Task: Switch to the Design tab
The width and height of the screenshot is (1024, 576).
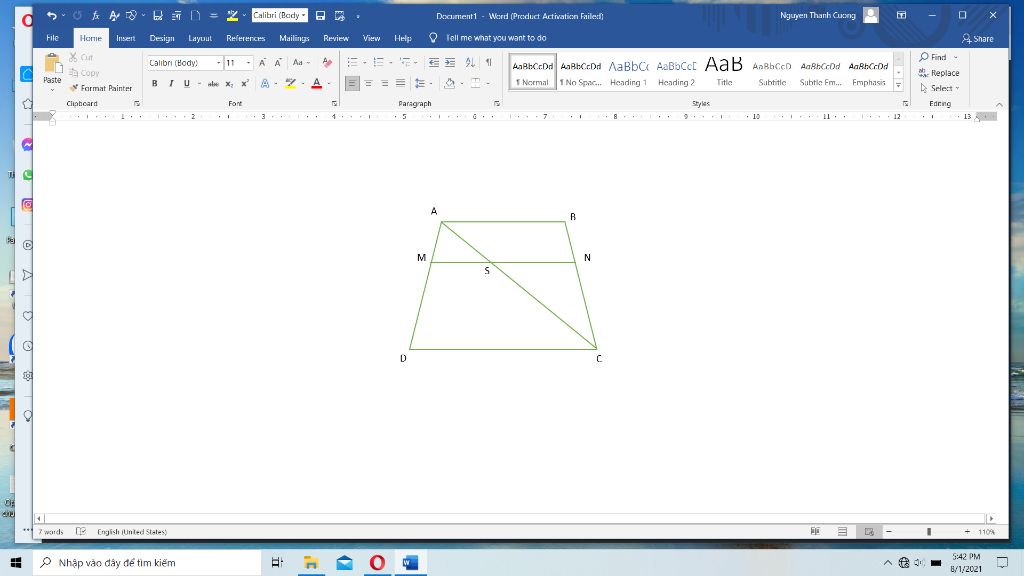Action: point(162,38)
